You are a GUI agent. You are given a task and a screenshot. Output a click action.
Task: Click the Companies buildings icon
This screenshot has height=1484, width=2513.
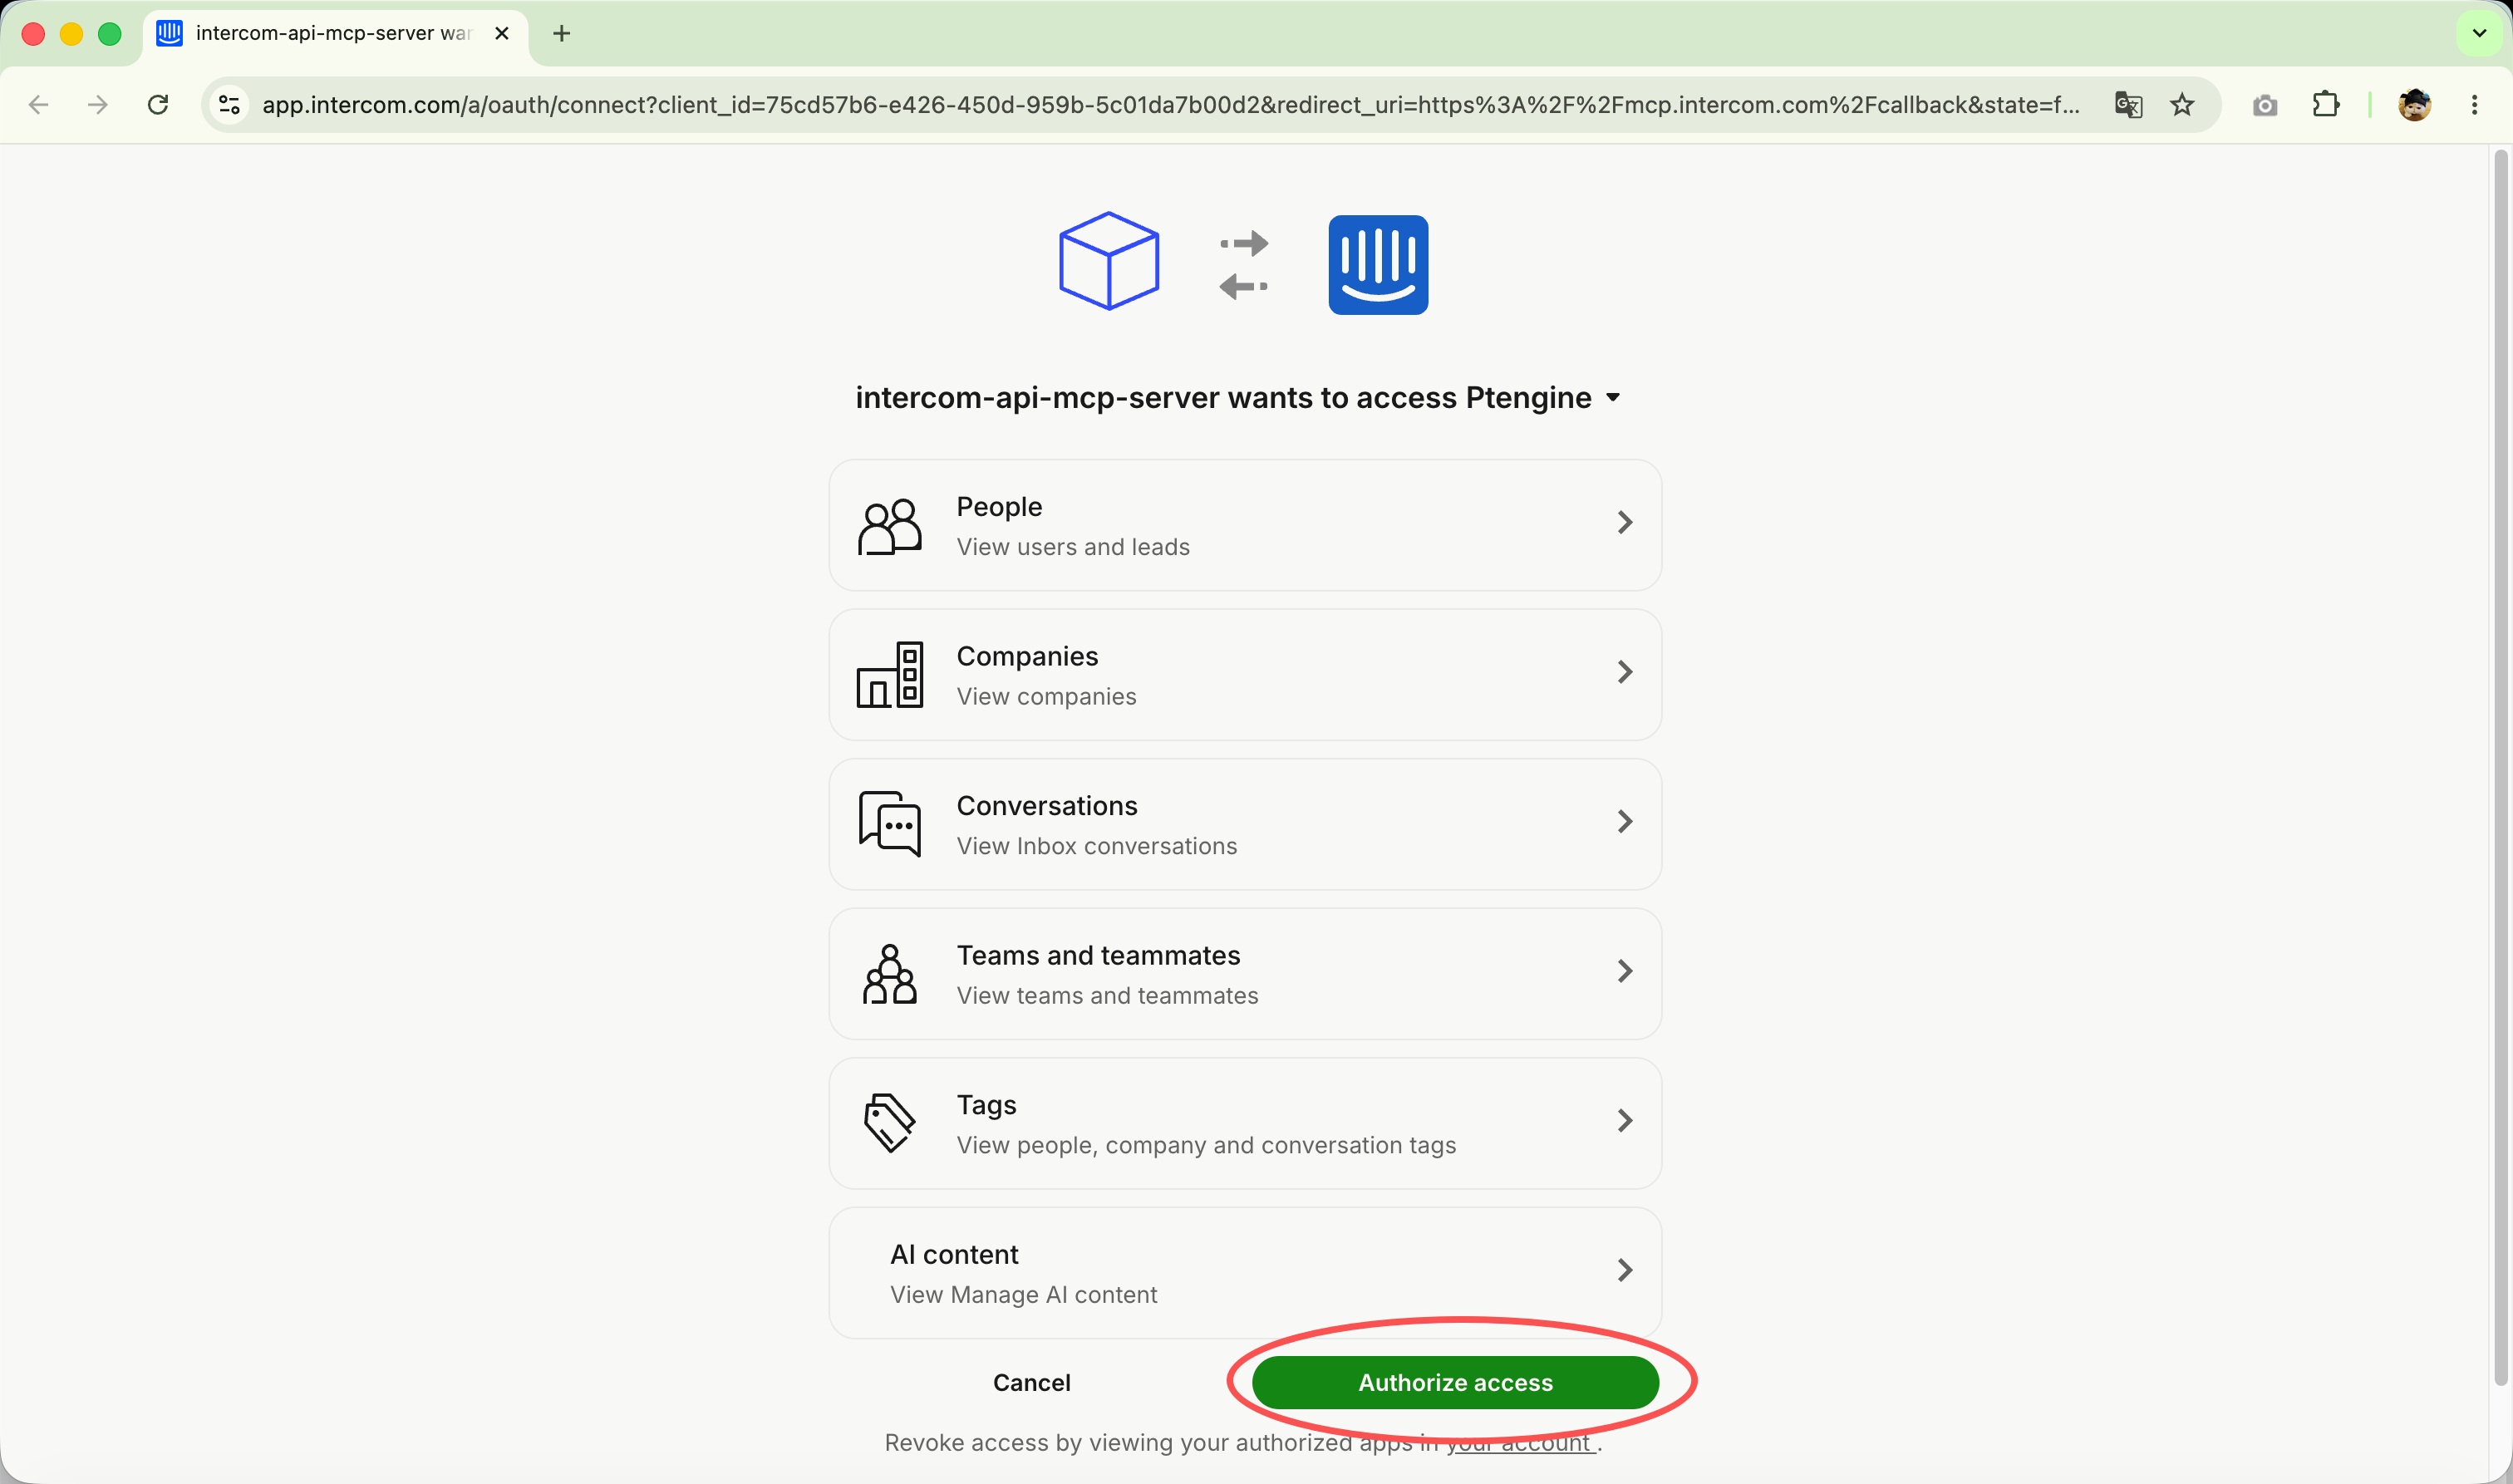[x=889, y=675]
